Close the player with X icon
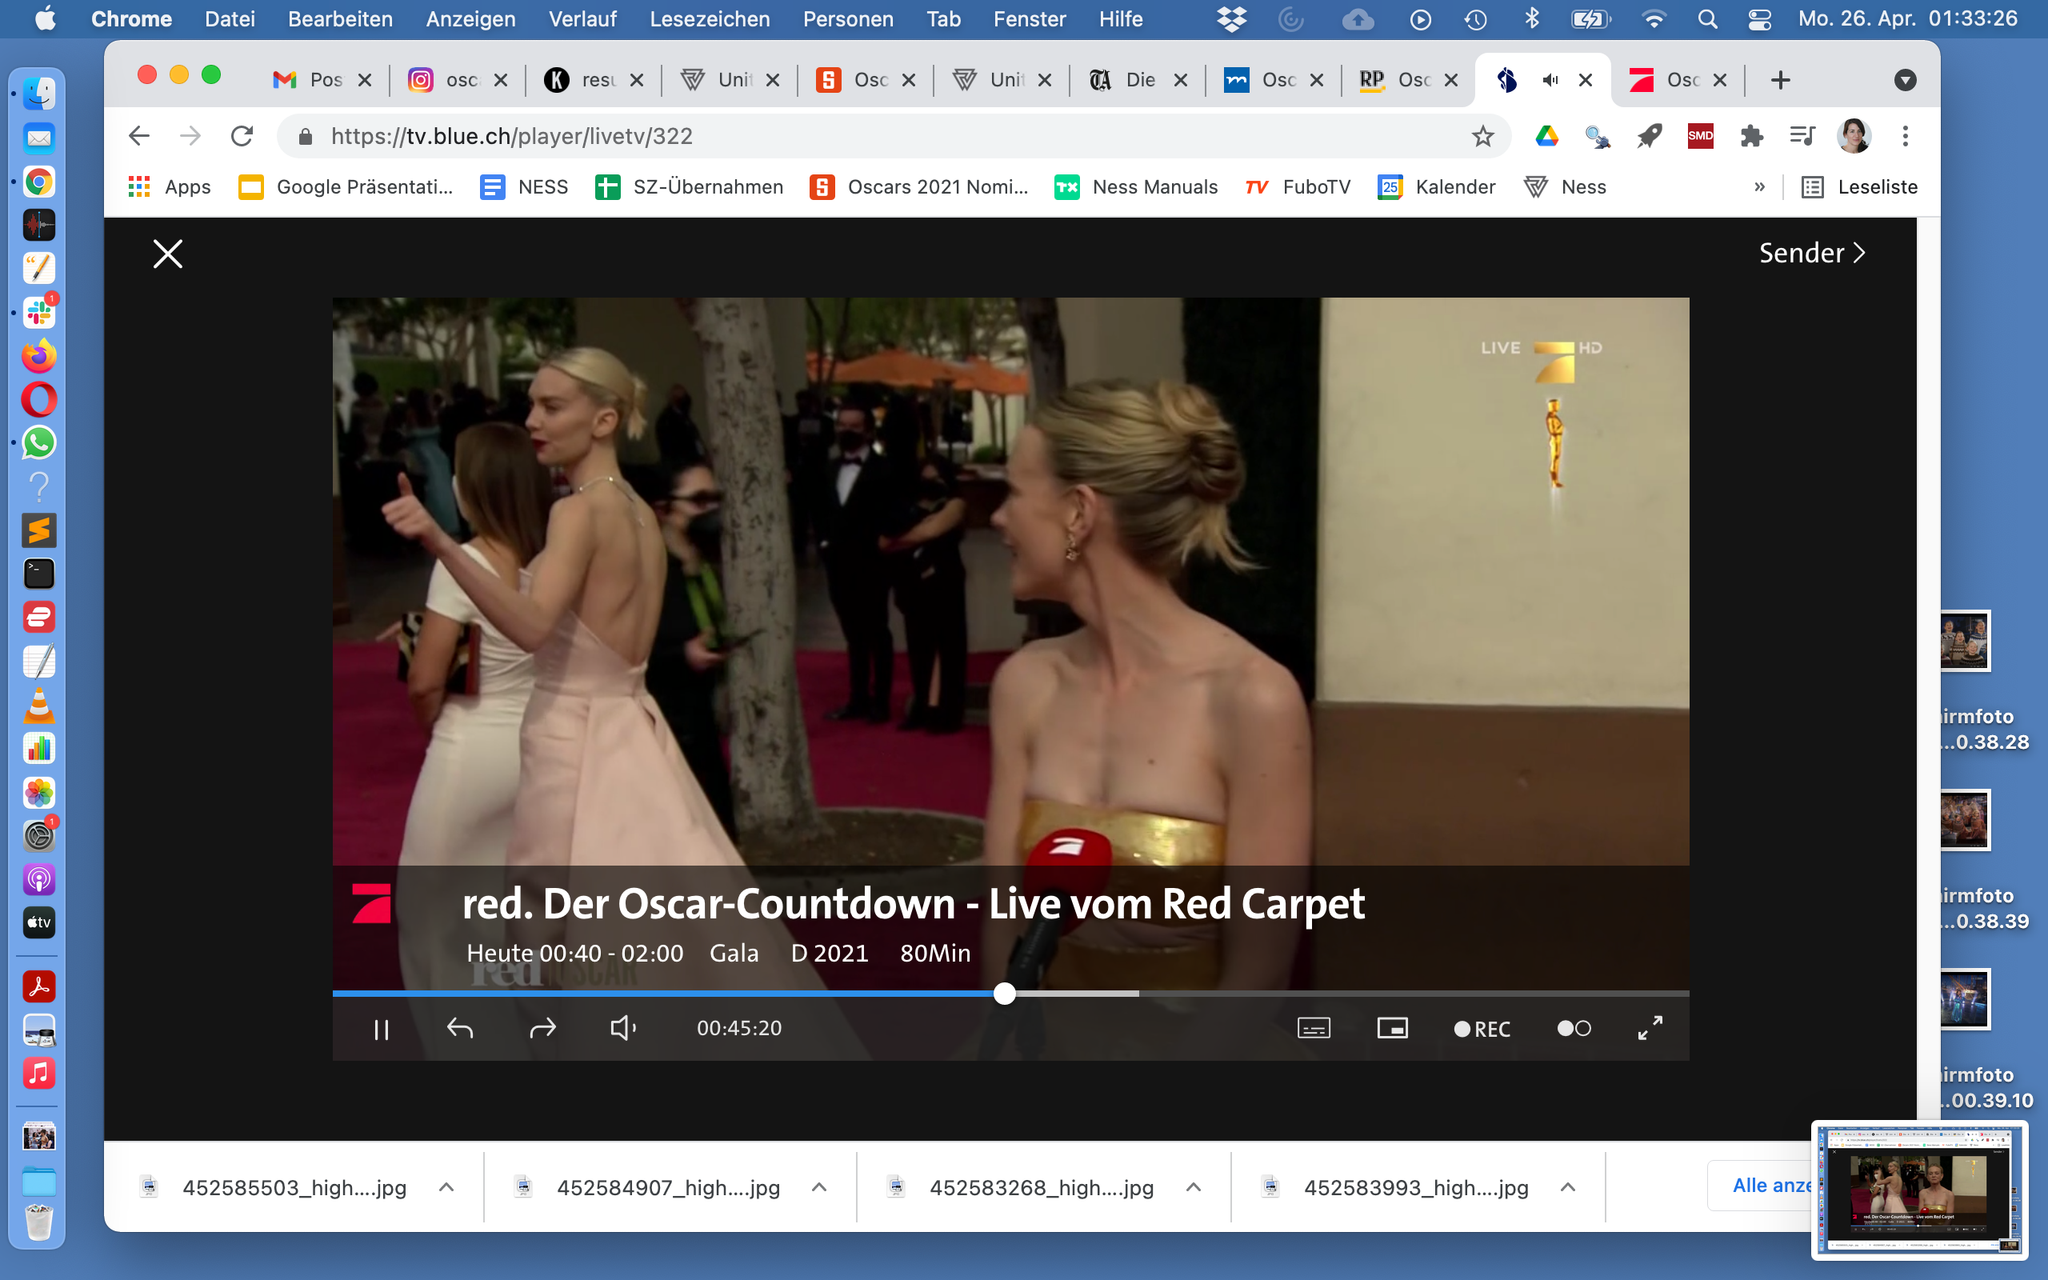 pos(168,254)
